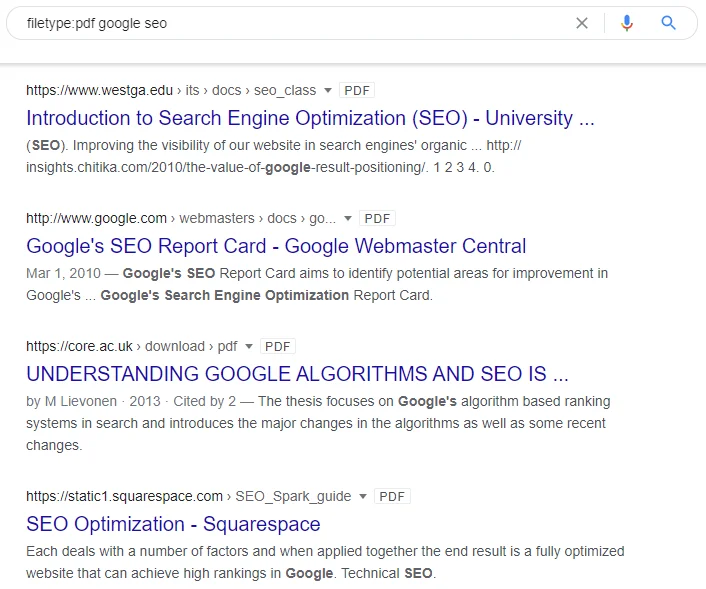
Task: Open the dropdown arrow next to the google.com URL
Action: 348,218
